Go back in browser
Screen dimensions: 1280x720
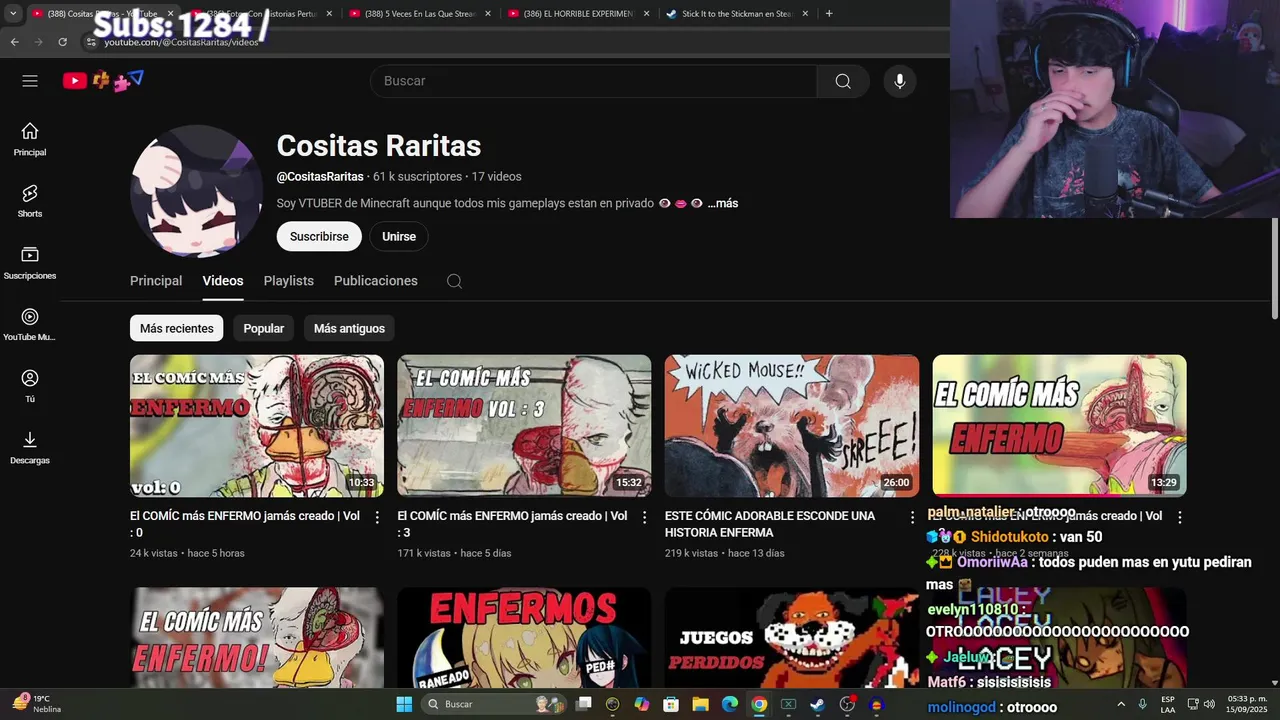(x=14, y=42)
